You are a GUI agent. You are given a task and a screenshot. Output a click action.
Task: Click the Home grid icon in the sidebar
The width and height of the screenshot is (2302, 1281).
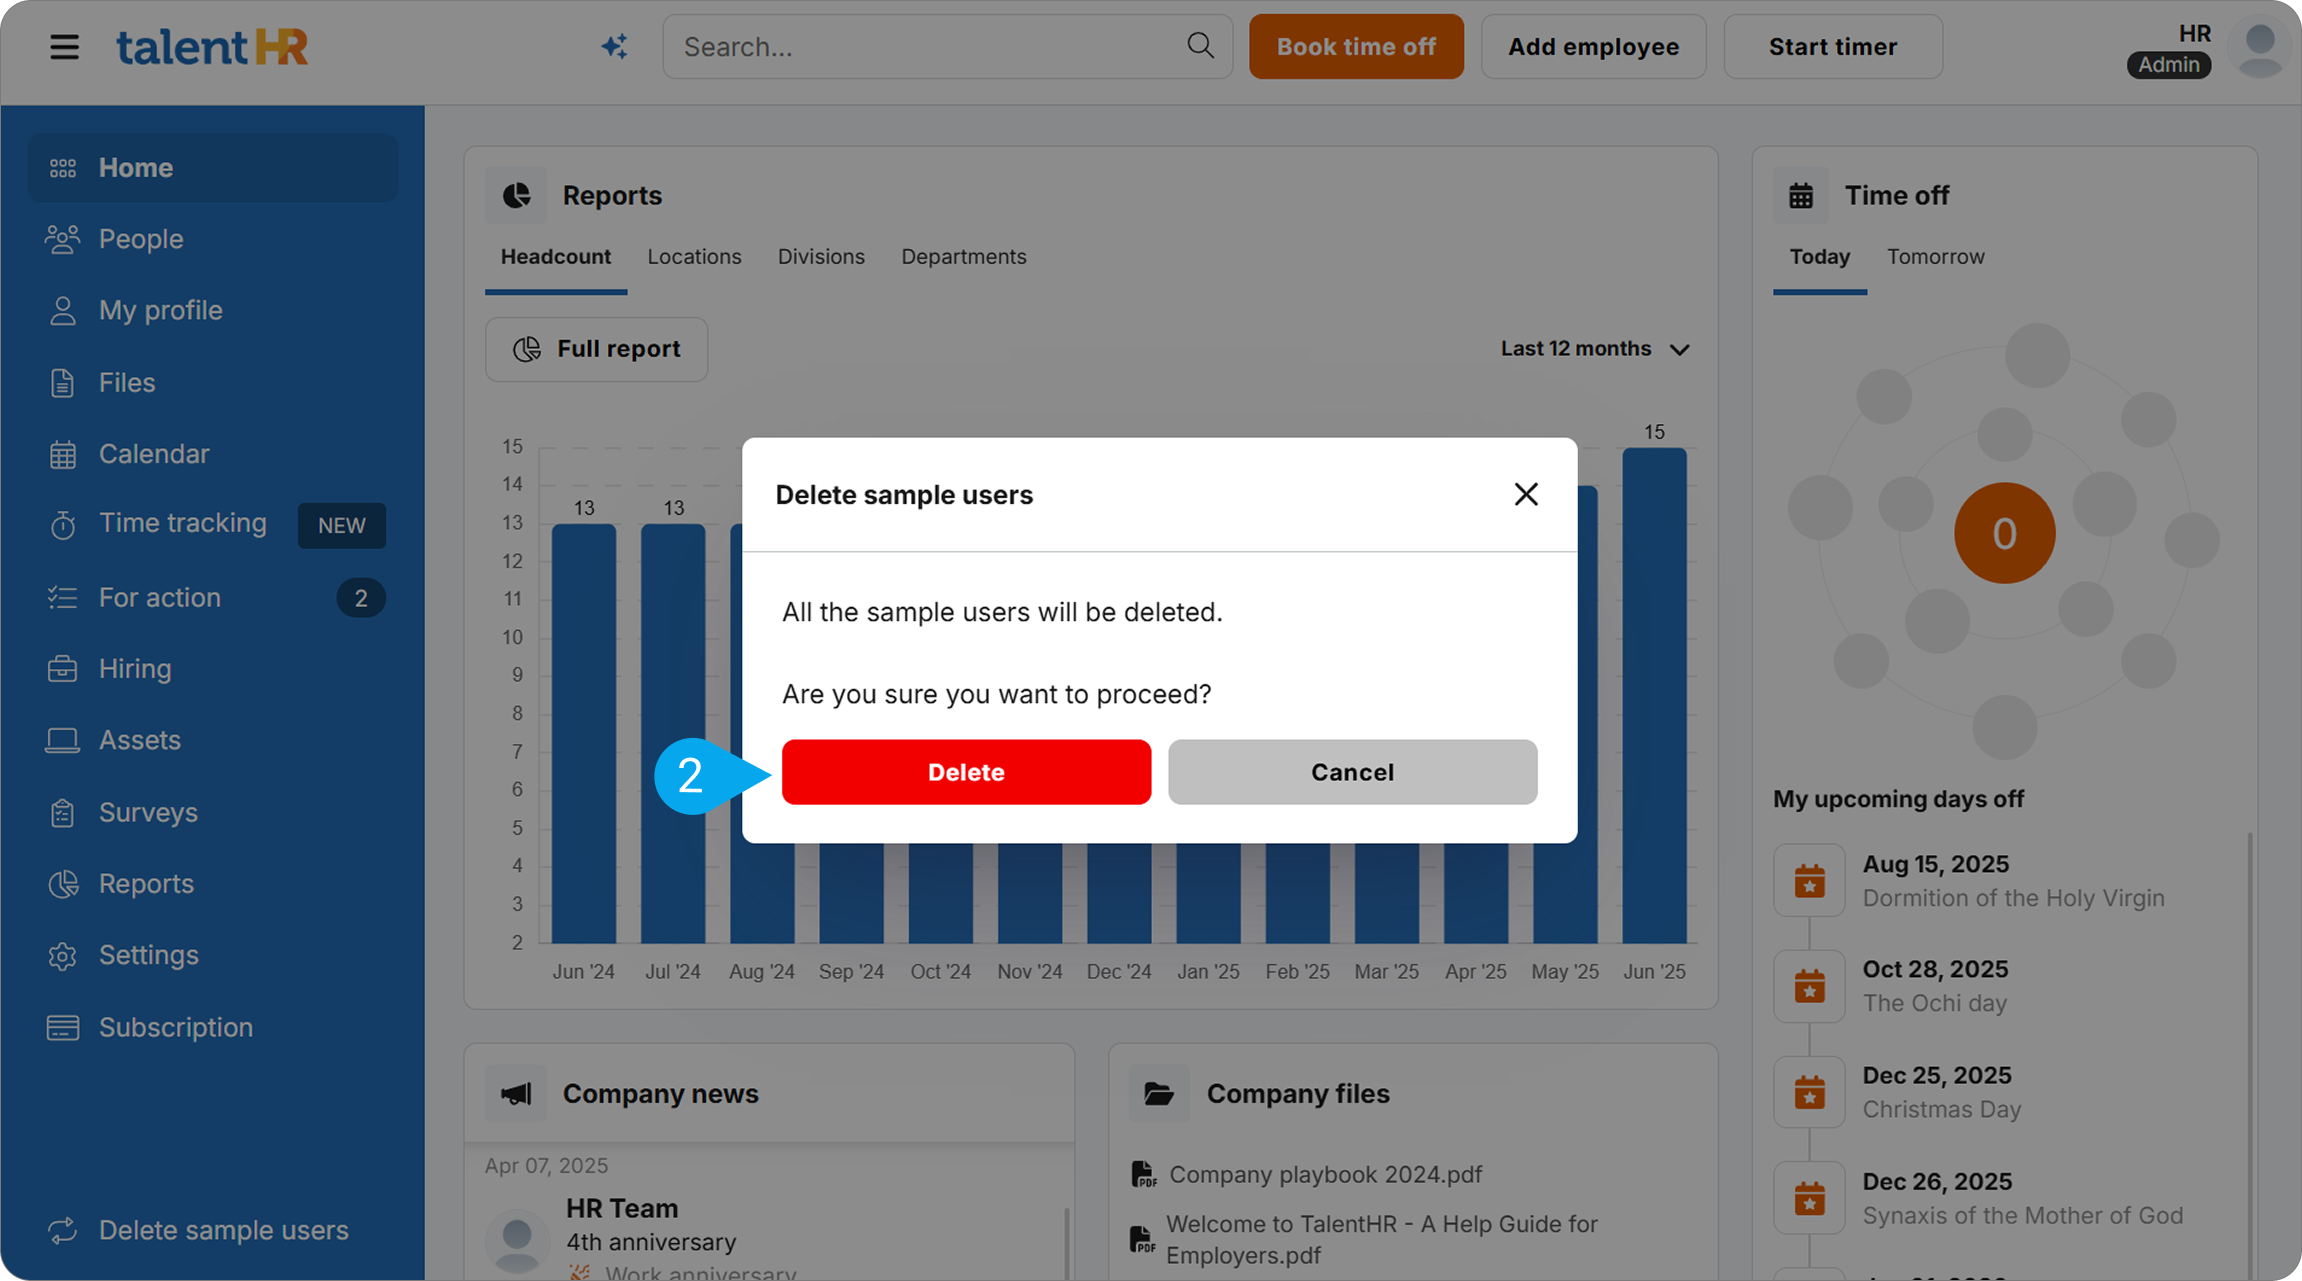tap(63, 168)
